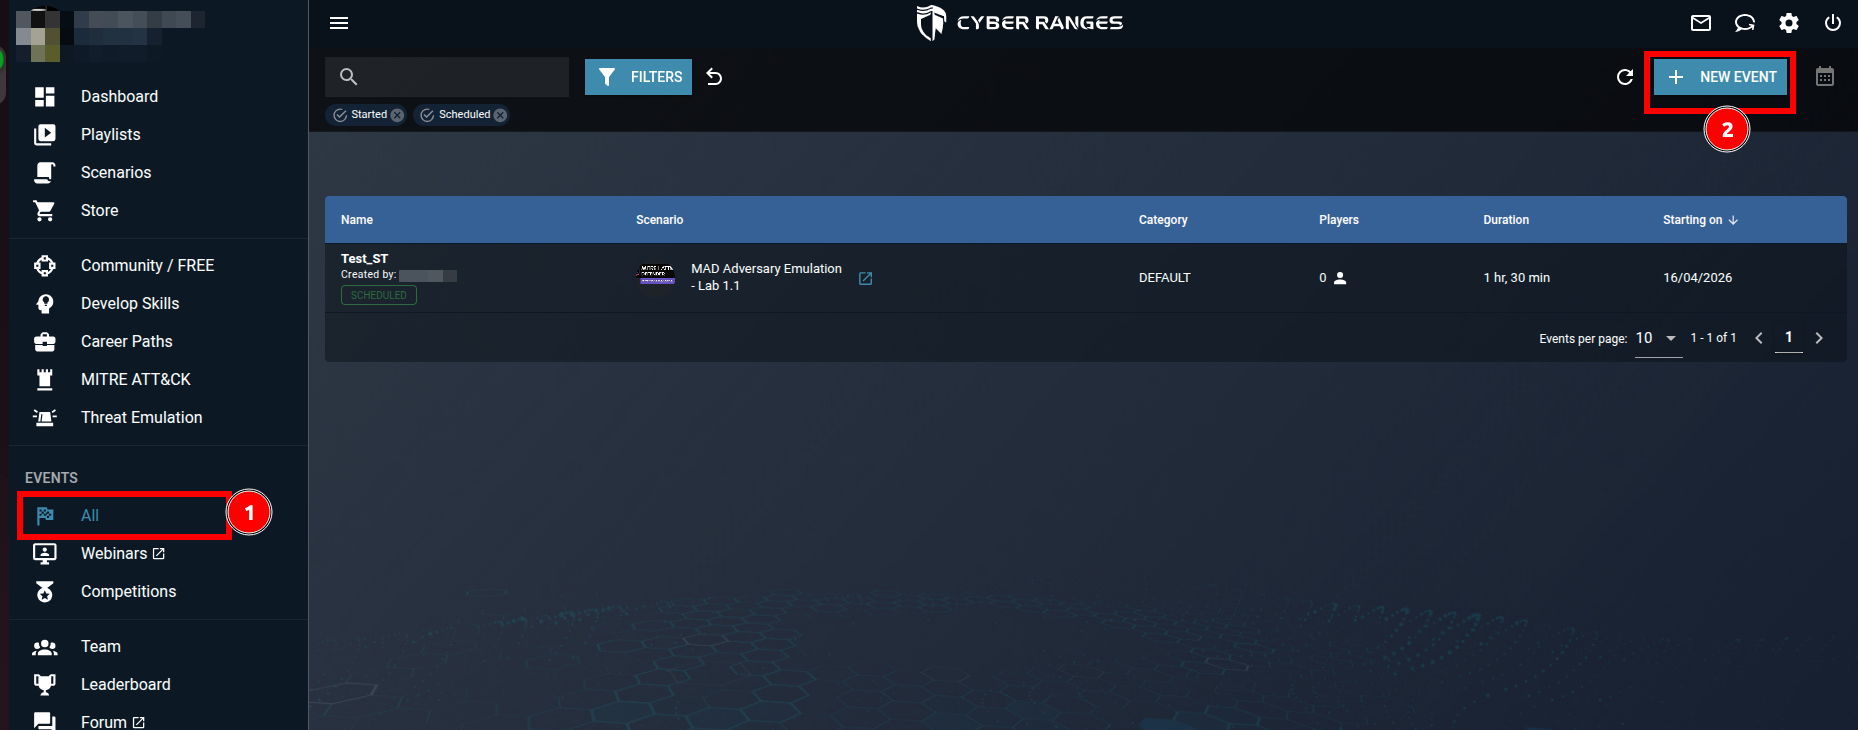Remove the Scheduled filter chip
The width and height of the screenshot is (1858, 730).
pos(500,115)
